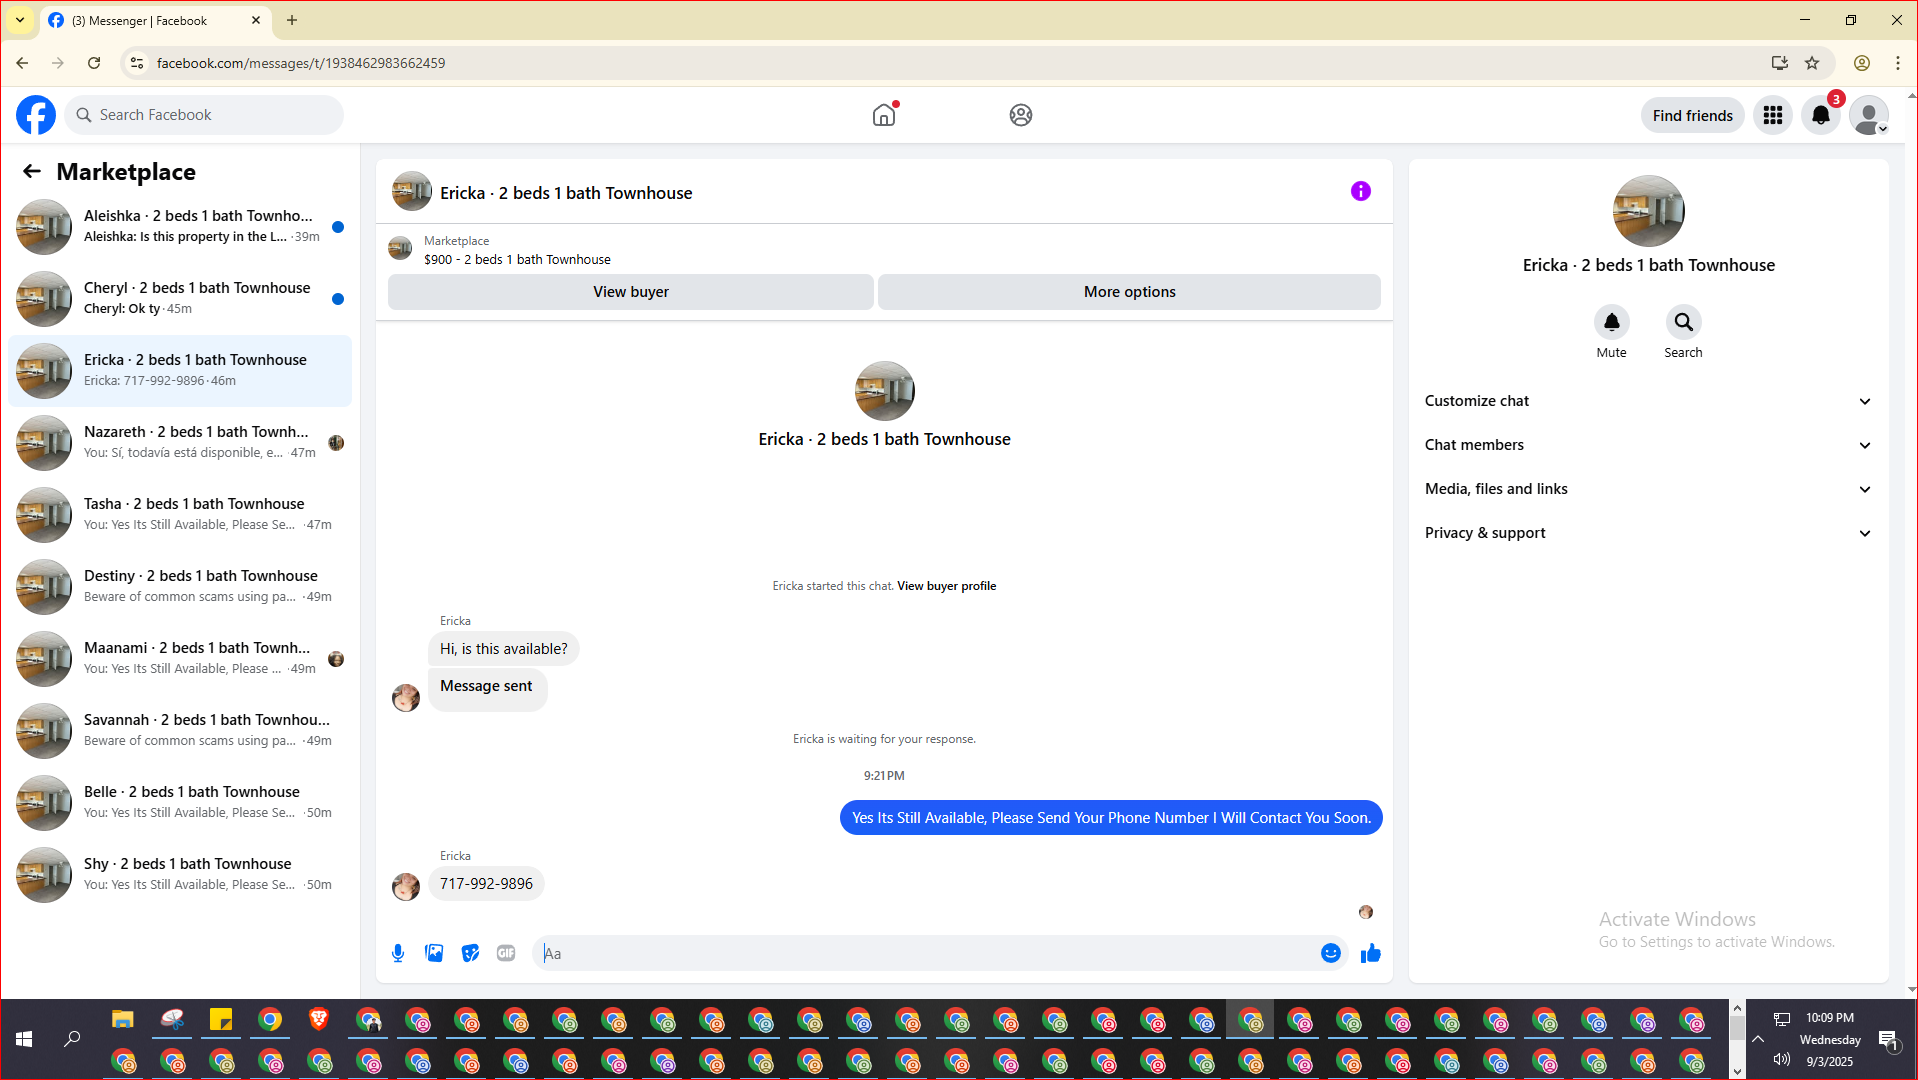
Task: Go back in the browser
Action: [x=22, y=63]
